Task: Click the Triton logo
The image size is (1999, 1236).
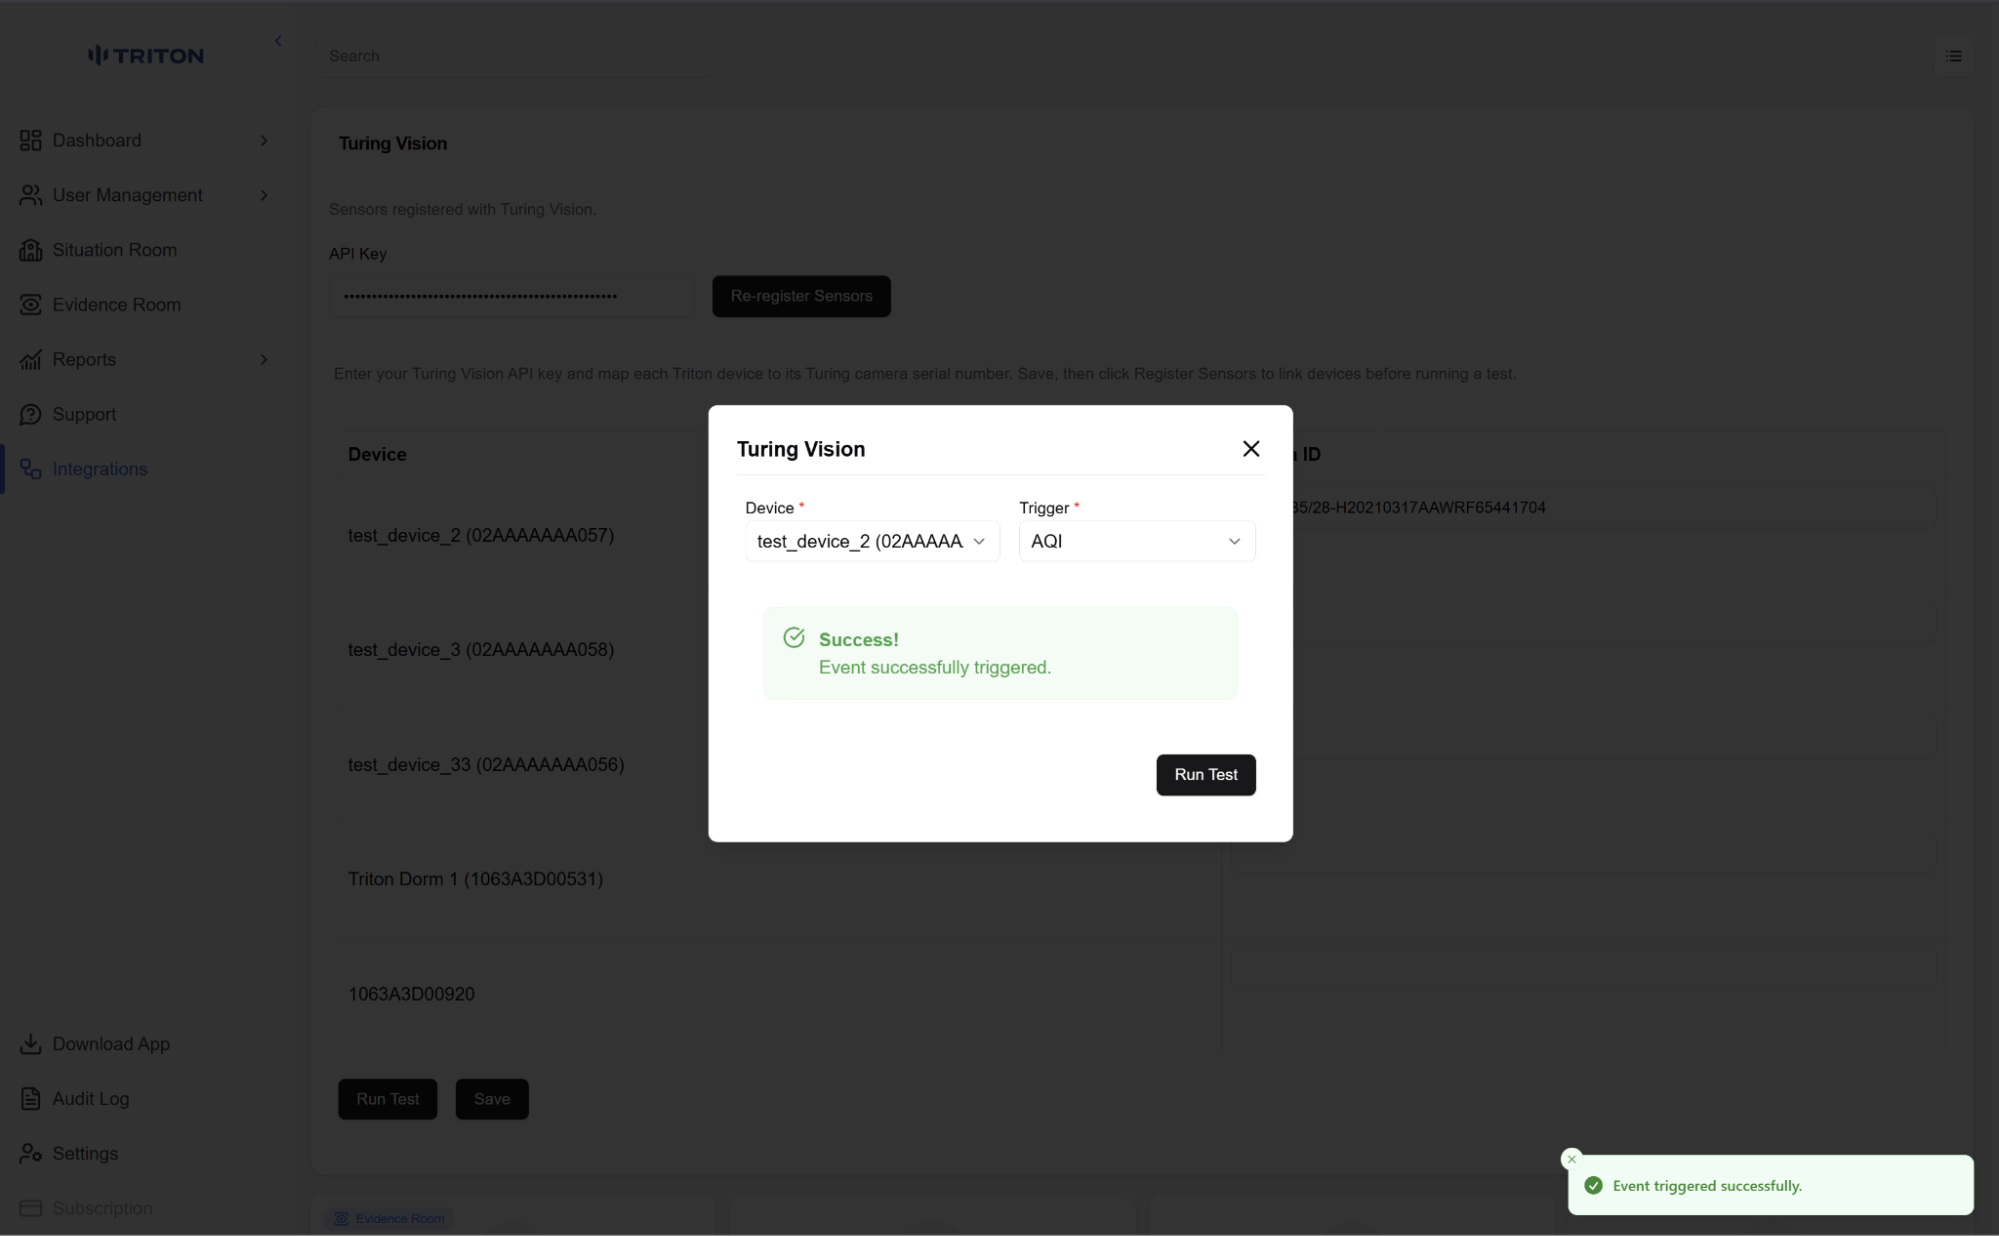Action: click(x=146, y=56)
